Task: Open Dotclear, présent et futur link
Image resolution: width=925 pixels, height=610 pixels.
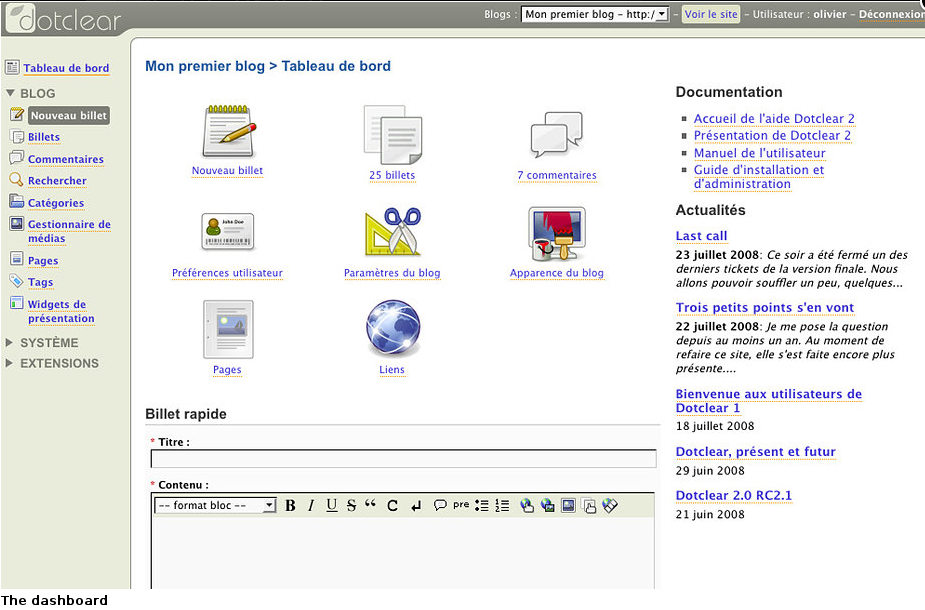Action: (756, 452)
